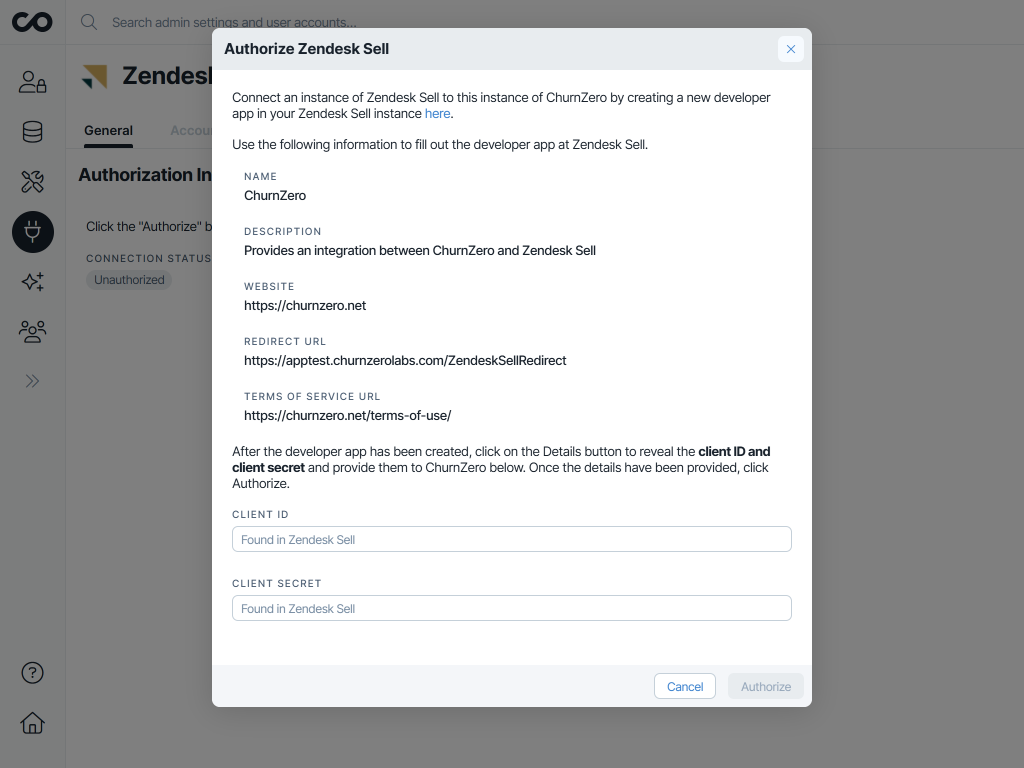Click the sparkles AI sidebar icon
The width and height of the screenshot is (1024, 768).
[32, 281]
